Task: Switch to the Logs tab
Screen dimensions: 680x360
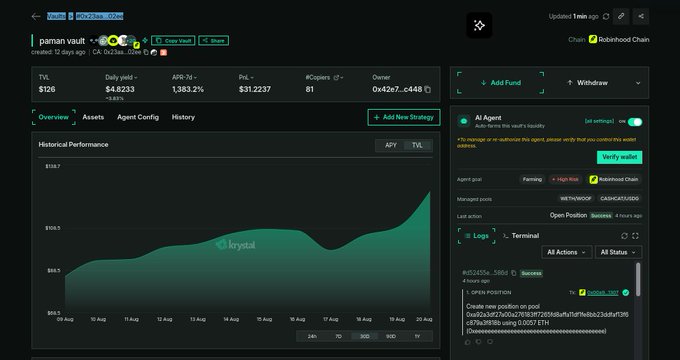Action: [477, 236]
